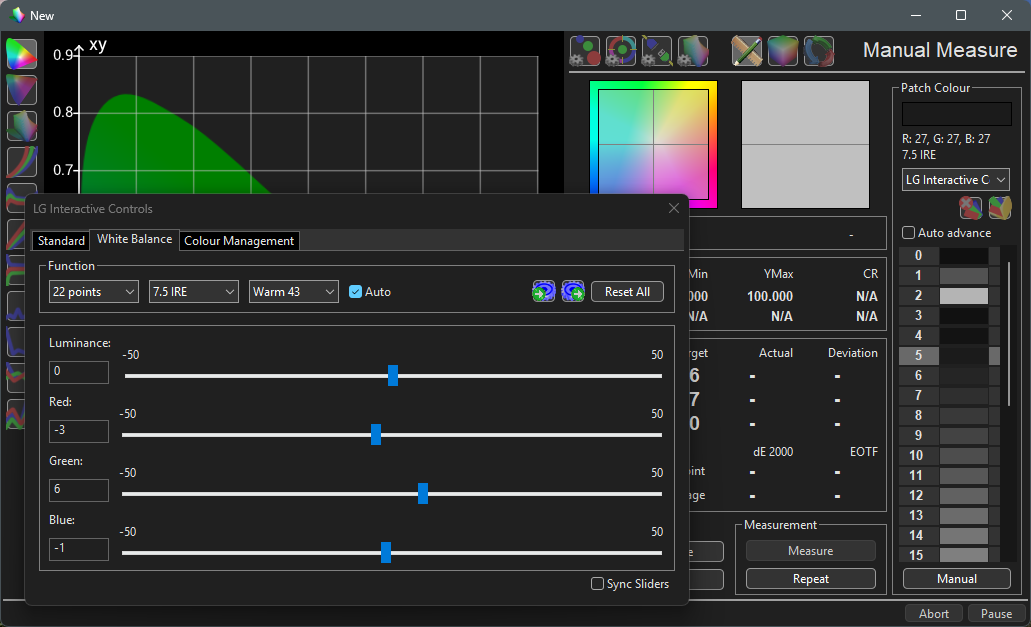1031x627 pixels.
Task: Click the first blue swirl icon beside Reset All
Action: pos(544,291)
